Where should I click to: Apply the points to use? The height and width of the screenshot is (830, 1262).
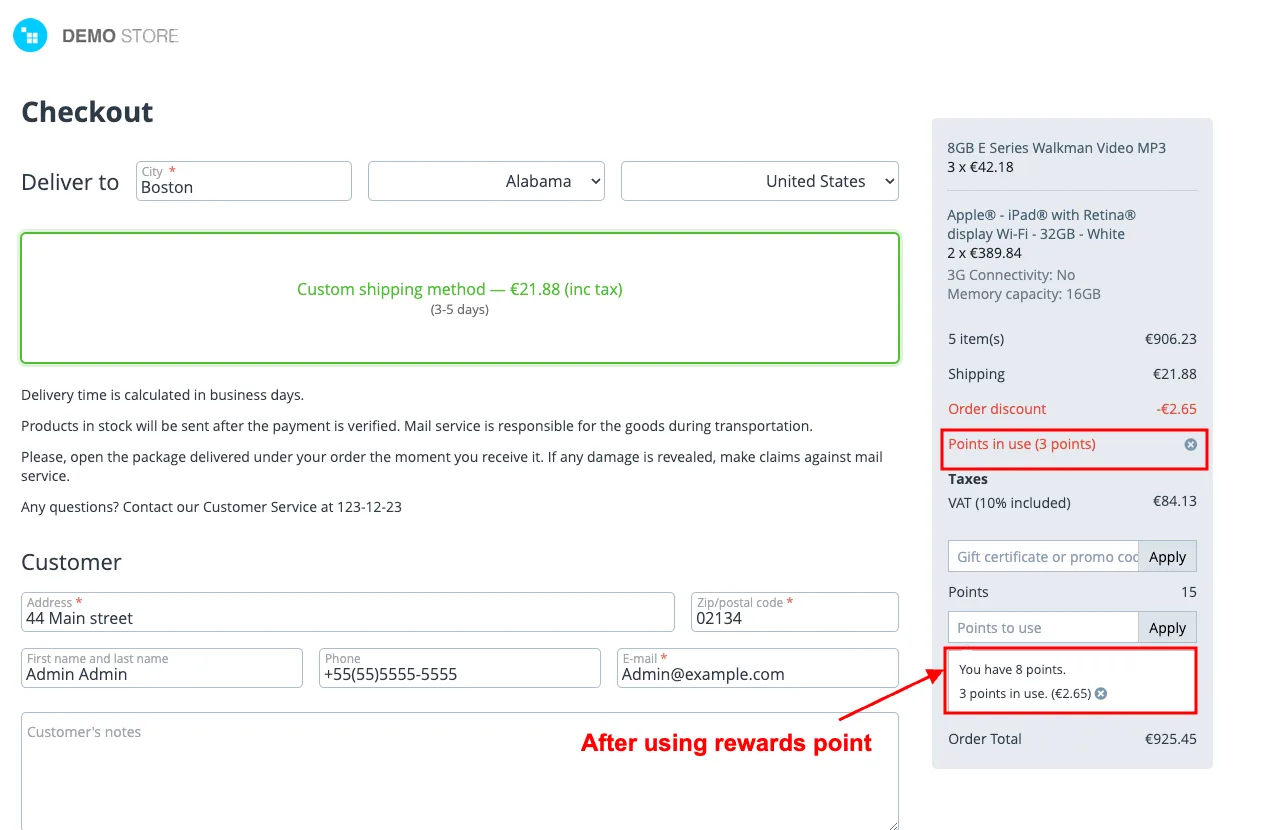point(1167,628)
